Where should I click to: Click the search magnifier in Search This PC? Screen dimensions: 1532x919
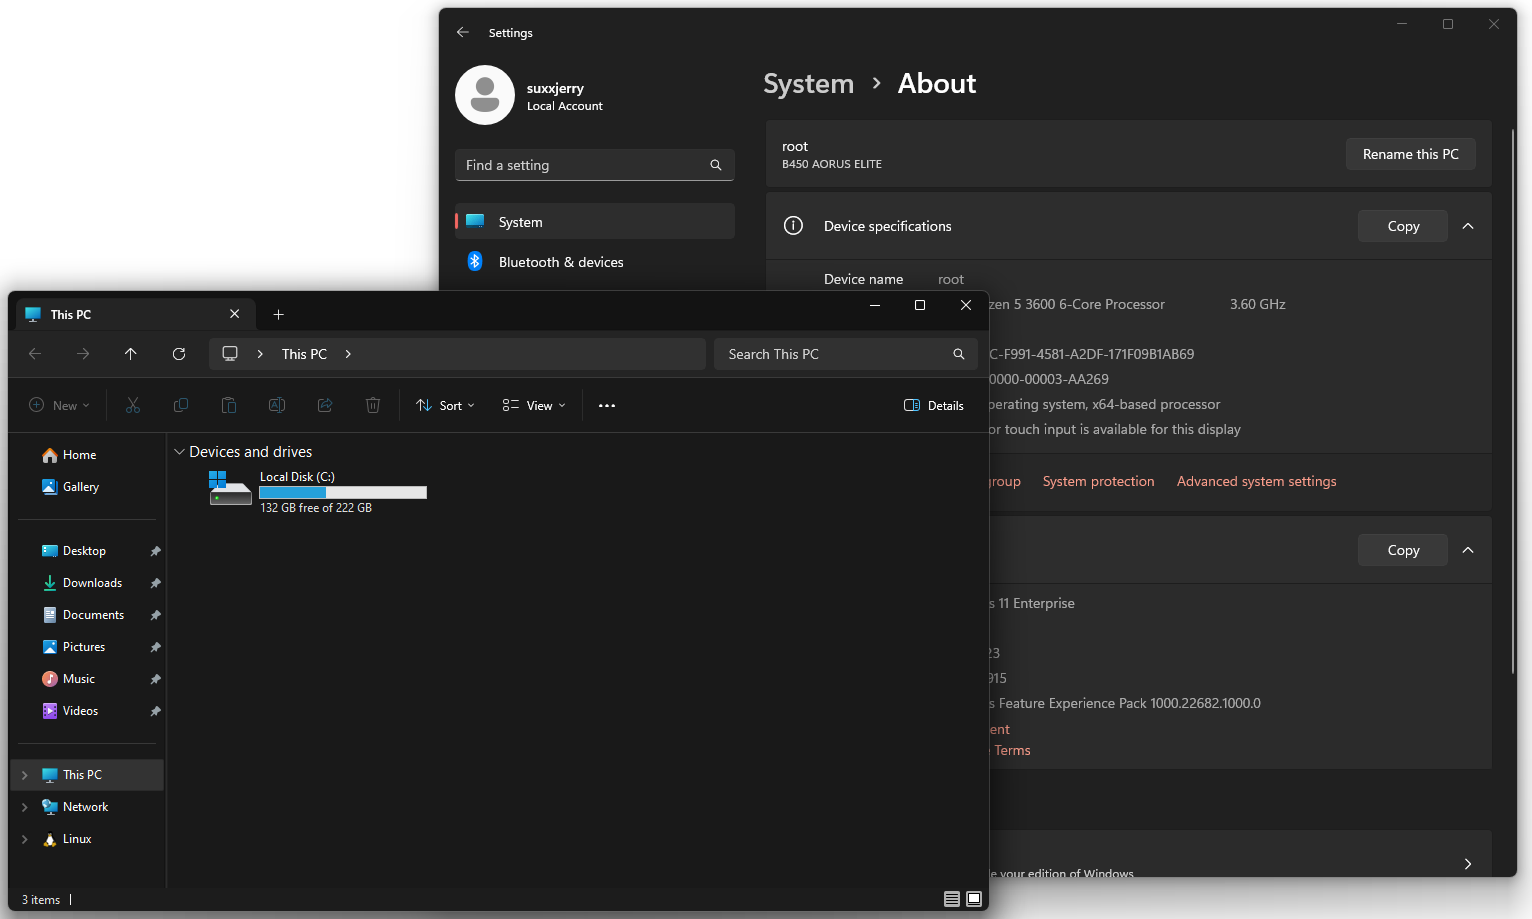958,354
